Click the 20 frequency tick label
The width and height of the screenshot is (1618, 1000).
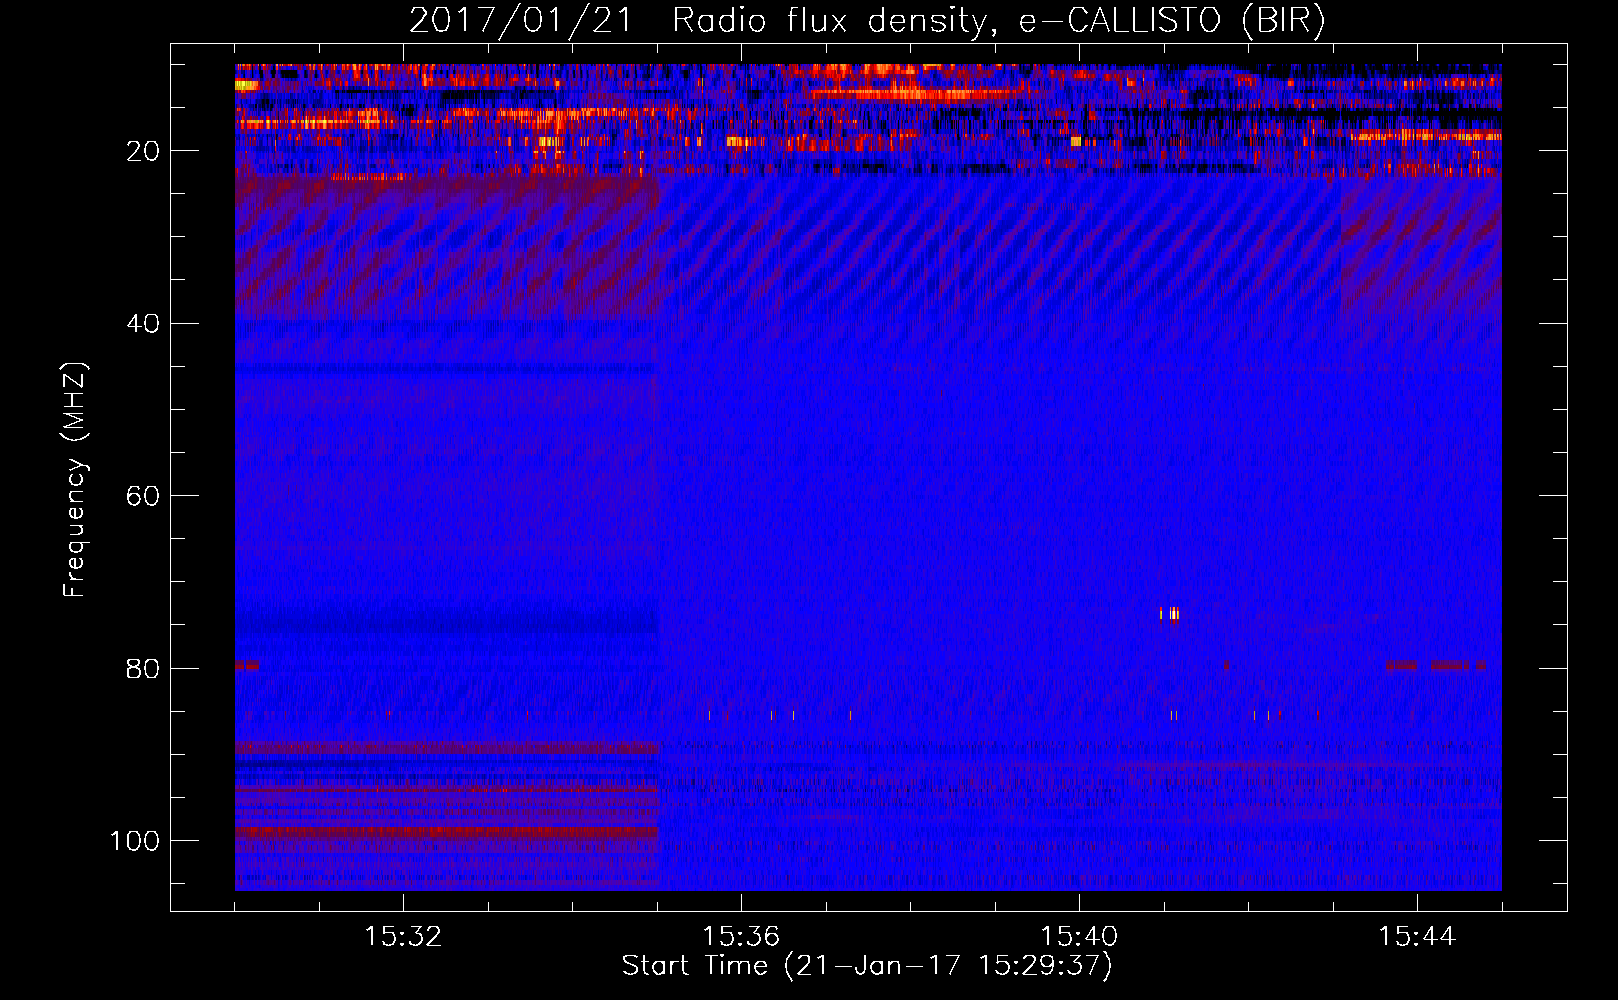coord(143,151)
